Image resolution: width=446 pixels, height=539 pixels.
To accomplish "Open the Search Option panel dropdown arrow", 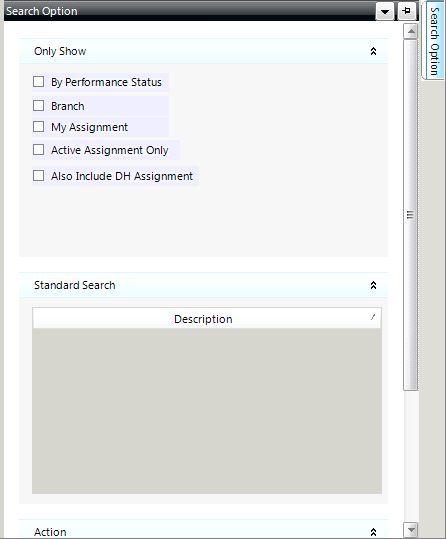I will tap(385, 12).
